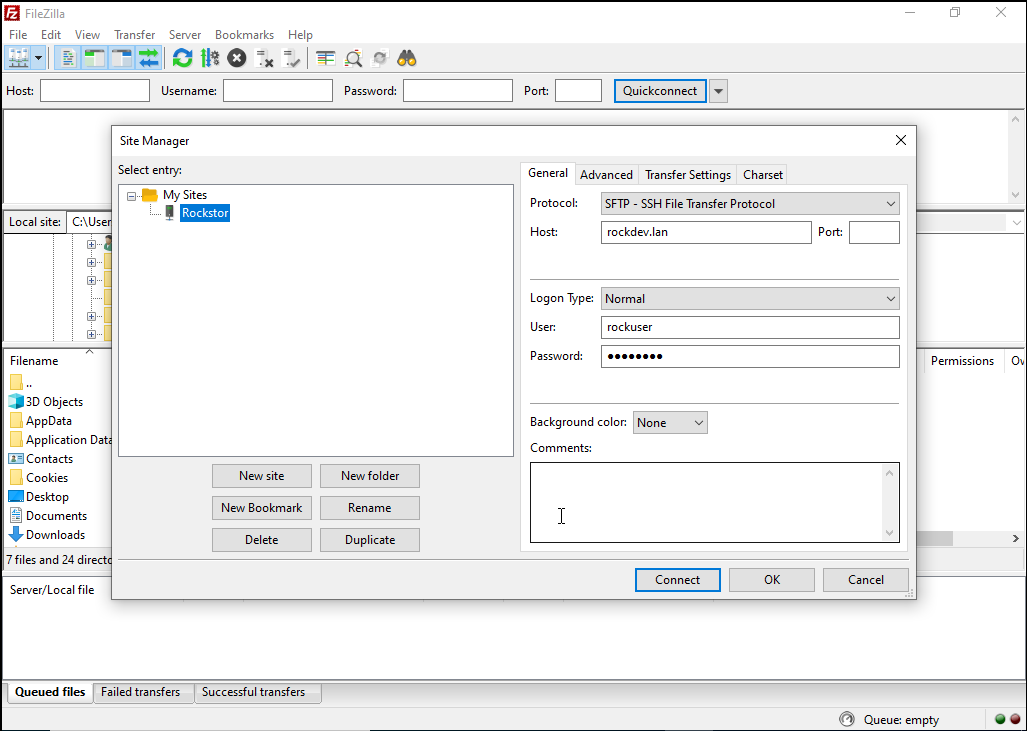Click the queue size icon in status bar
The height and width of the screenshot is (731, 1027).
pos(846,719)
